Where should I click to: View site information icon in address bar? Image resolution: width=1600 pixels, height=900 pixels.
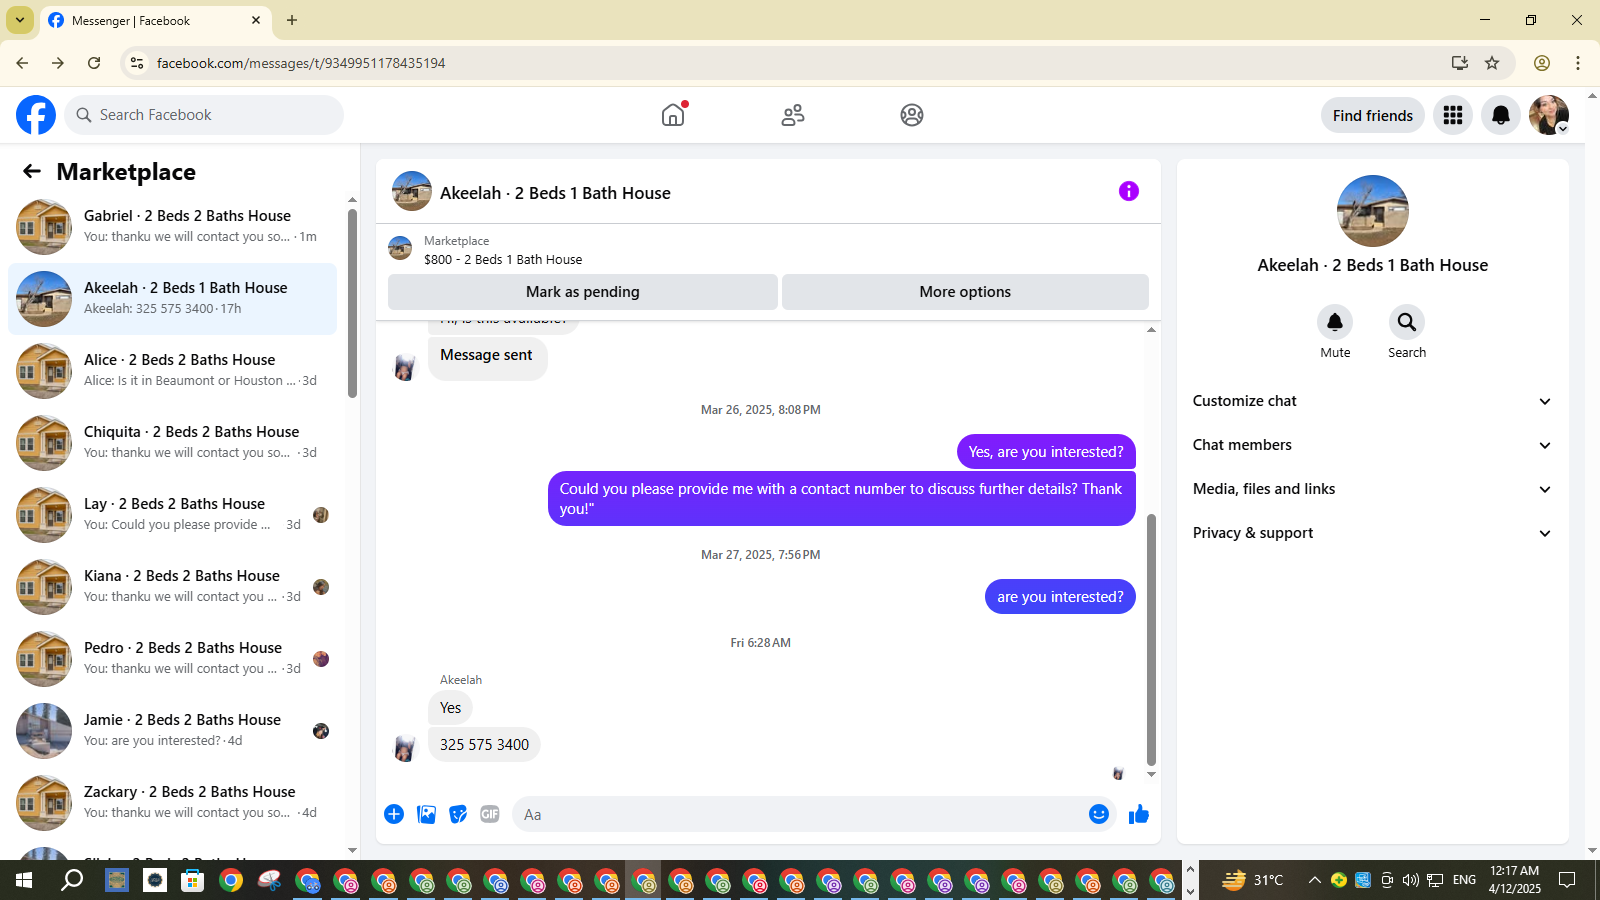click(137, 63)
